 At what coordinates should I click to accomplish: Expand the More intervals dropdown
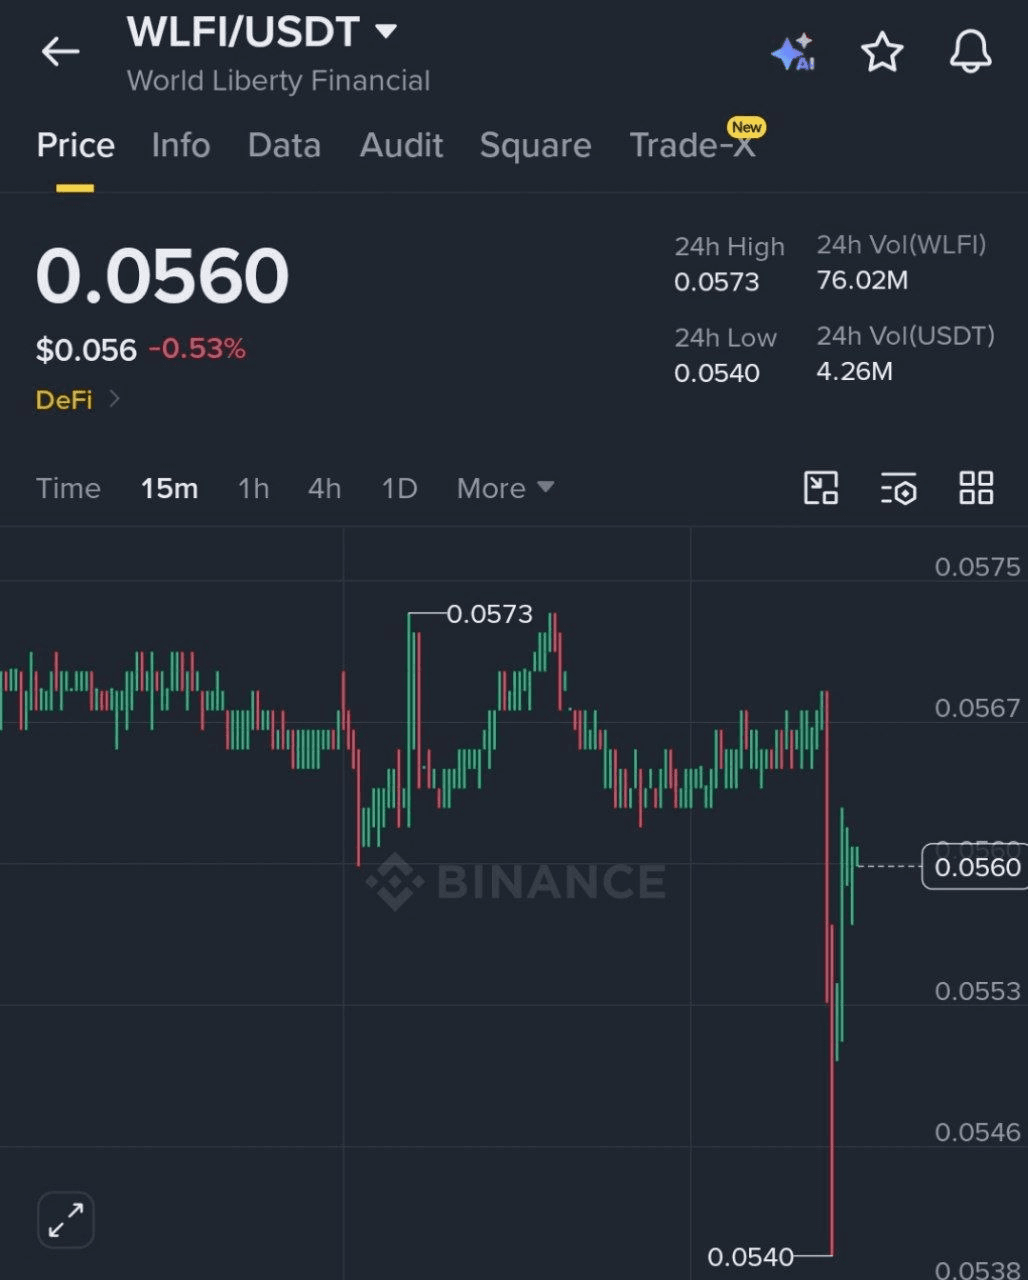(x=505, y=488)
